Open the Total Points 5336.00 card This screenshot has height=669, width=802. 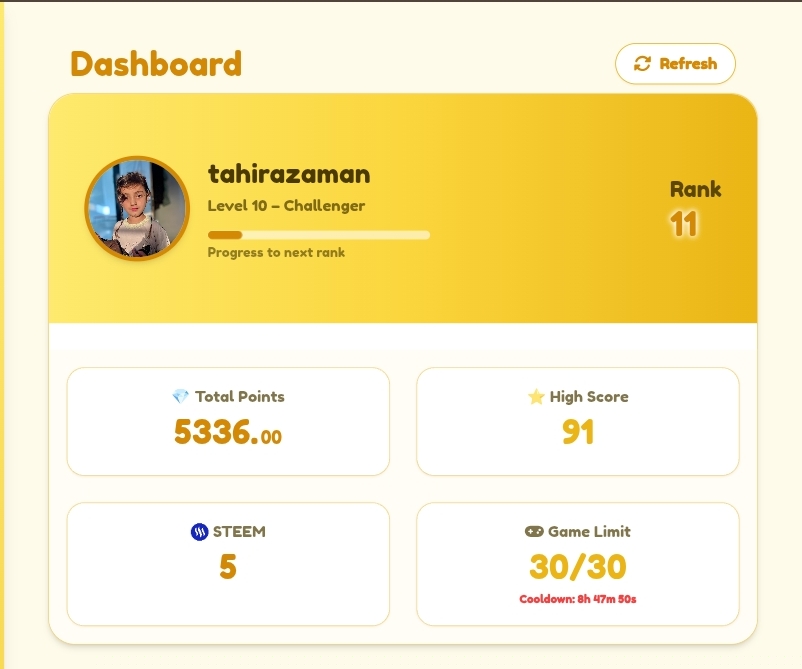(228, 421)
